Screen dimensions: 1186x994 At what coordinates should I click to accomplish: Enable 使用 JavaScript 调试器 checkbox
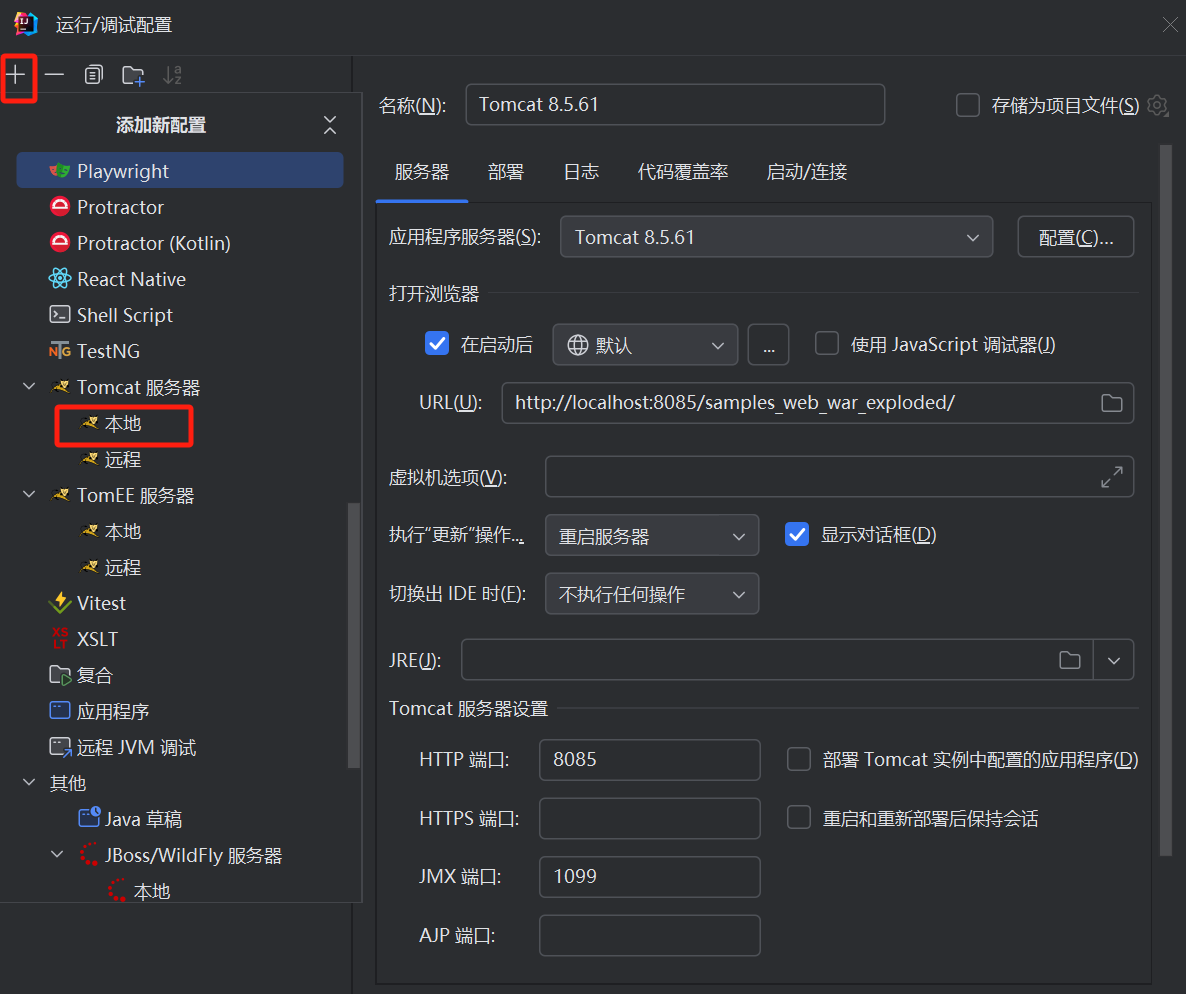[827, 344]
